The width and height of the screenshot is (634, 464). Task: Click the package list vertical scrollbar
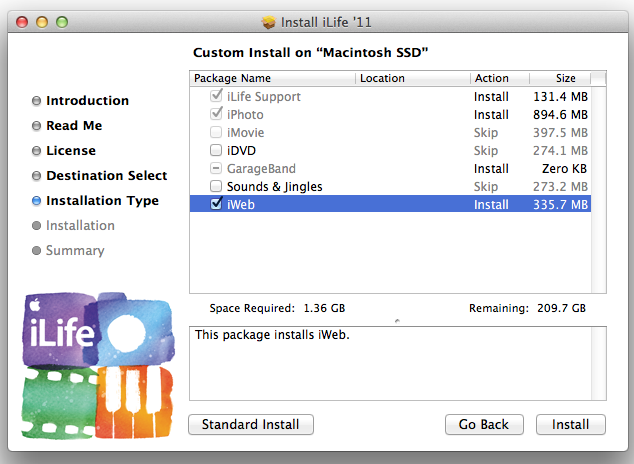click(x=598, y=190)
